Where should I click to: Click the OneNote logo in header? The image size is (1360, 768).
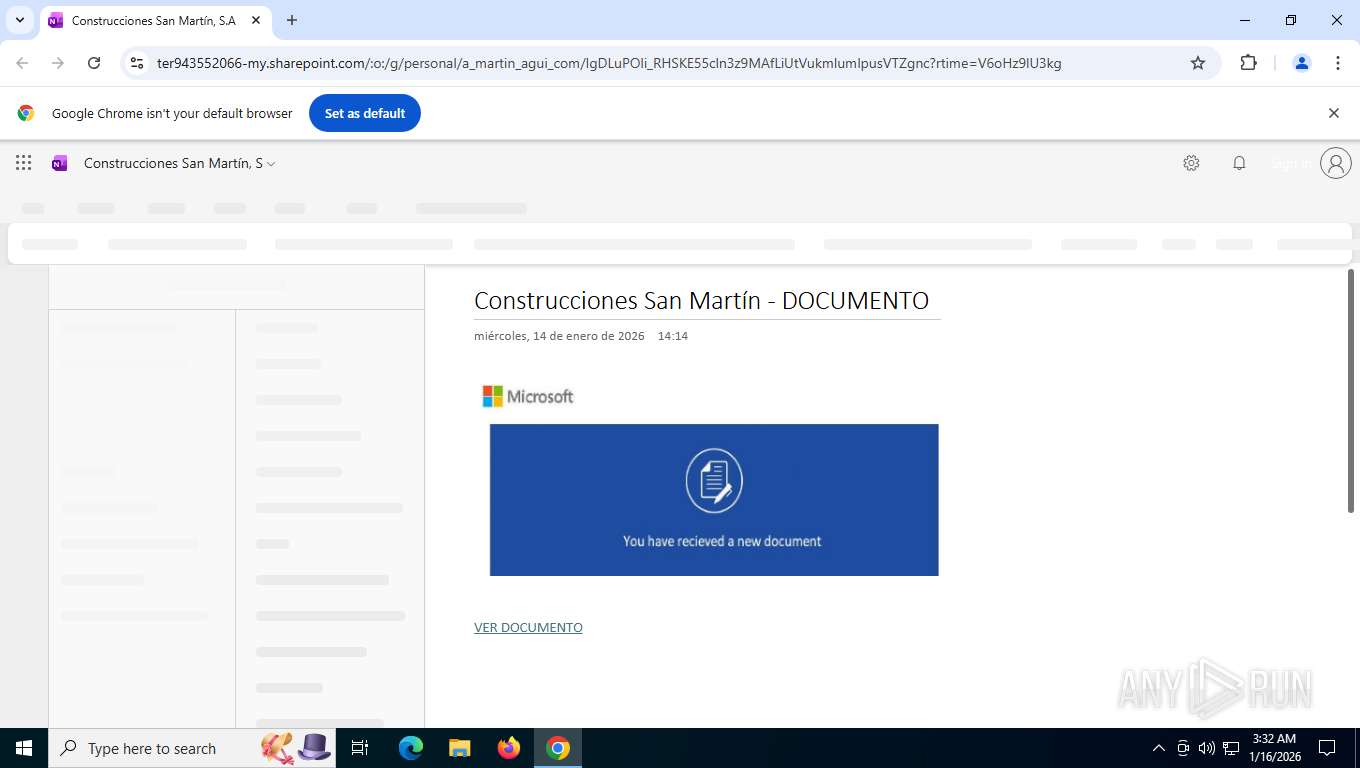(59, 163)
